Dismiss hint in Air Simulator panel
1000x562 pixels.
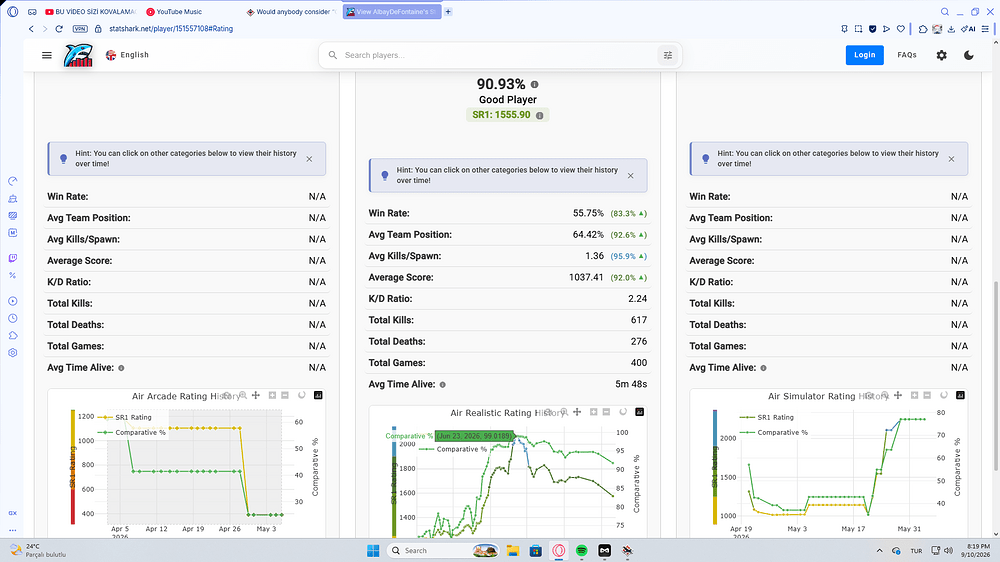pyautogui.click(x=952, y=159)
